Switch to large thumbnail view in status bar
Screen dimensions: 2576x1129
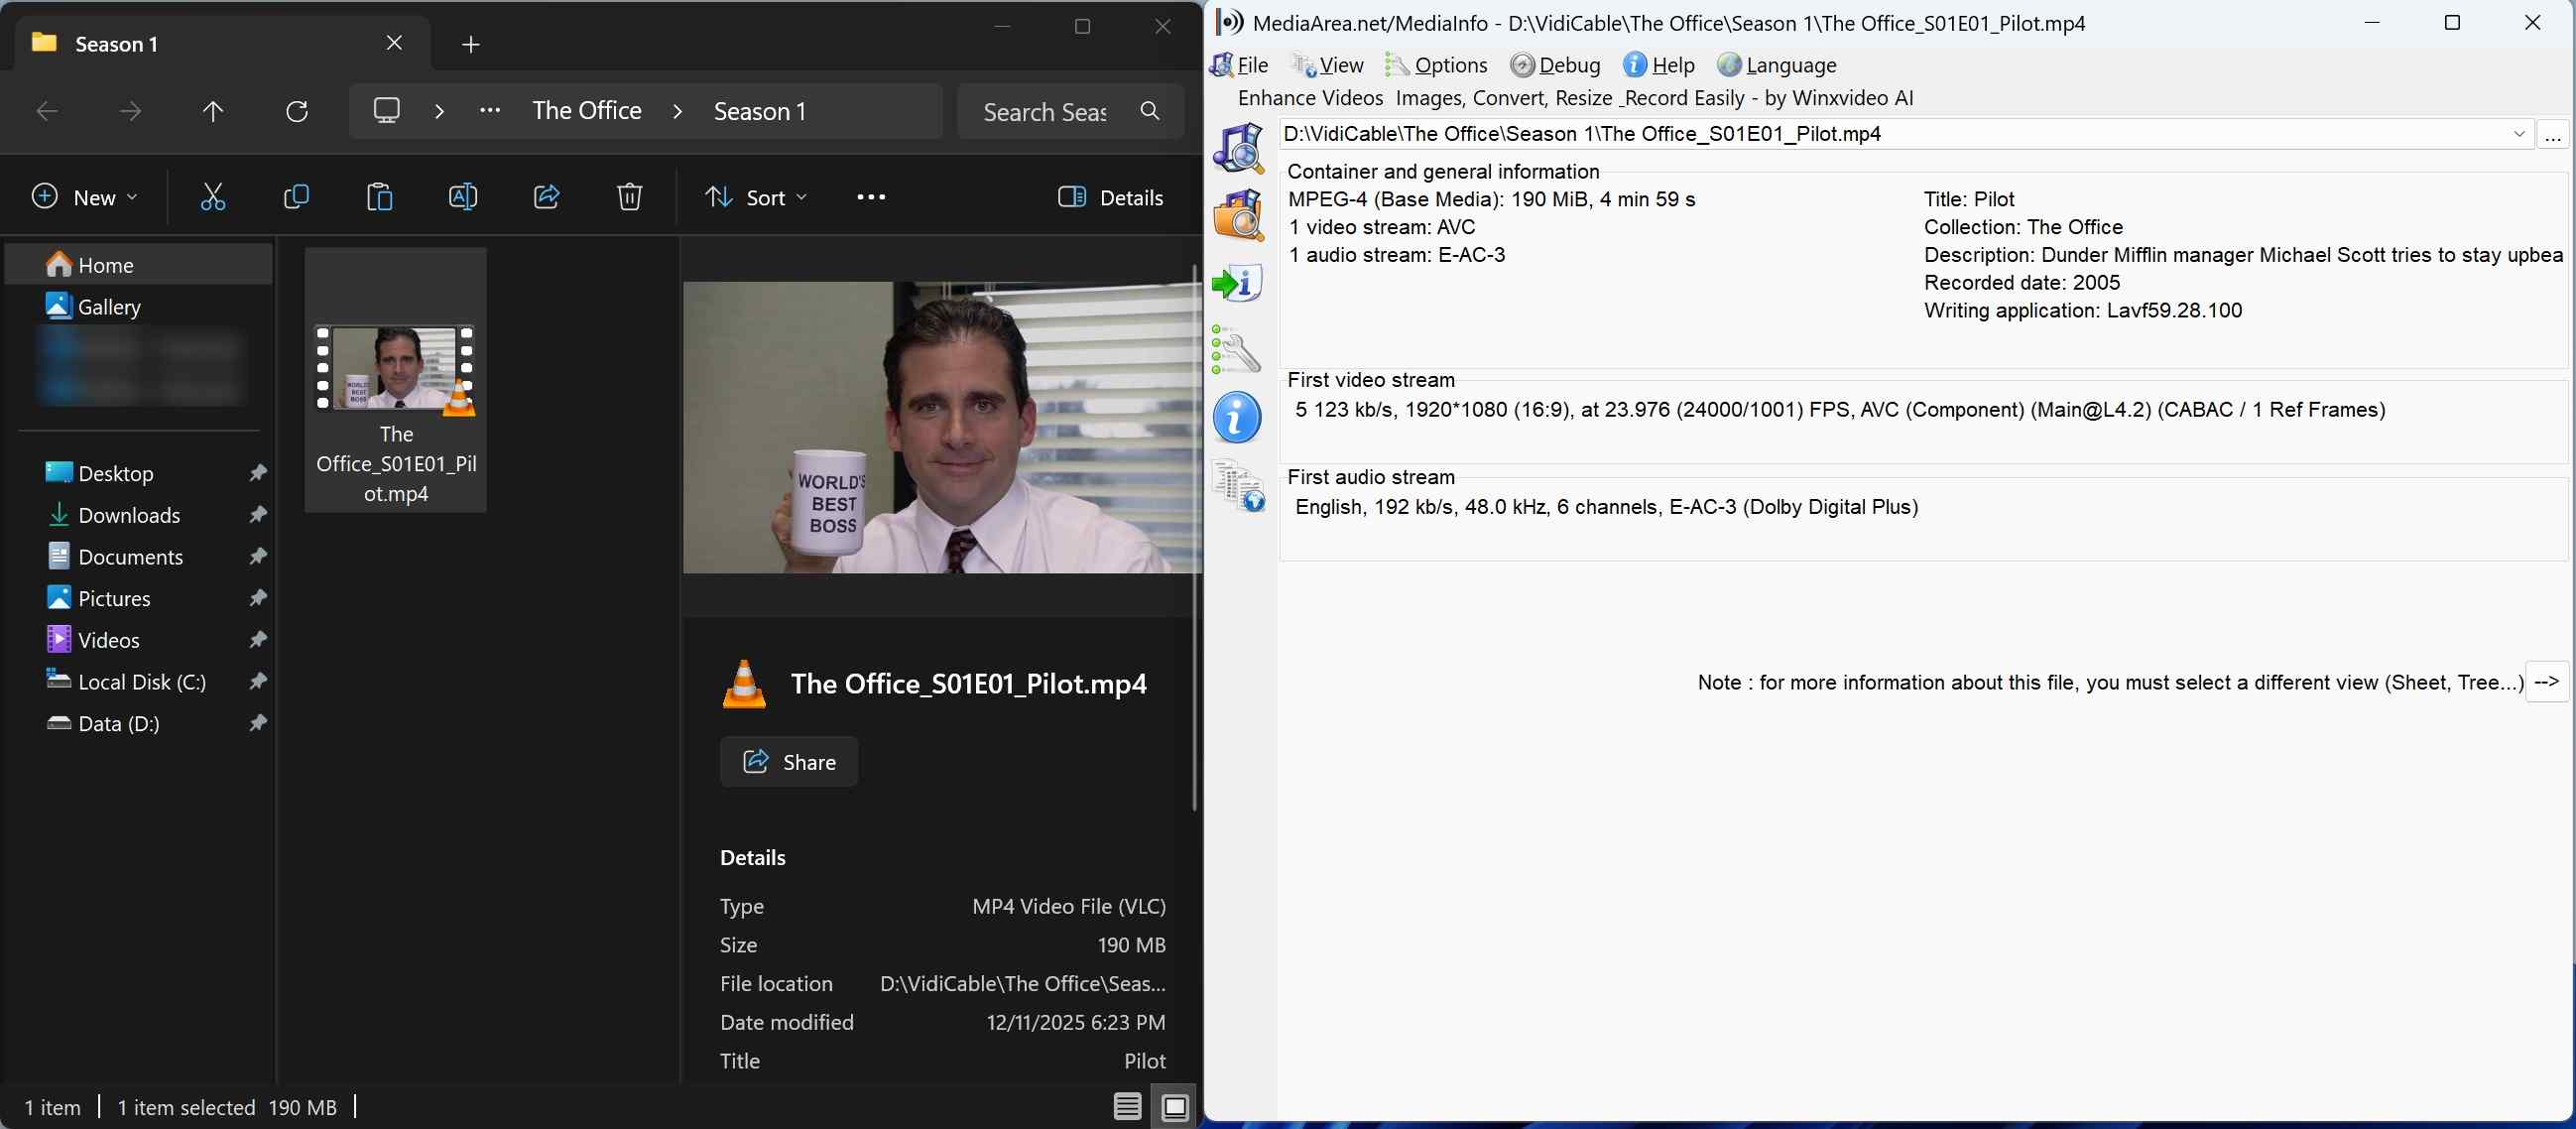click(1175, 1106)
